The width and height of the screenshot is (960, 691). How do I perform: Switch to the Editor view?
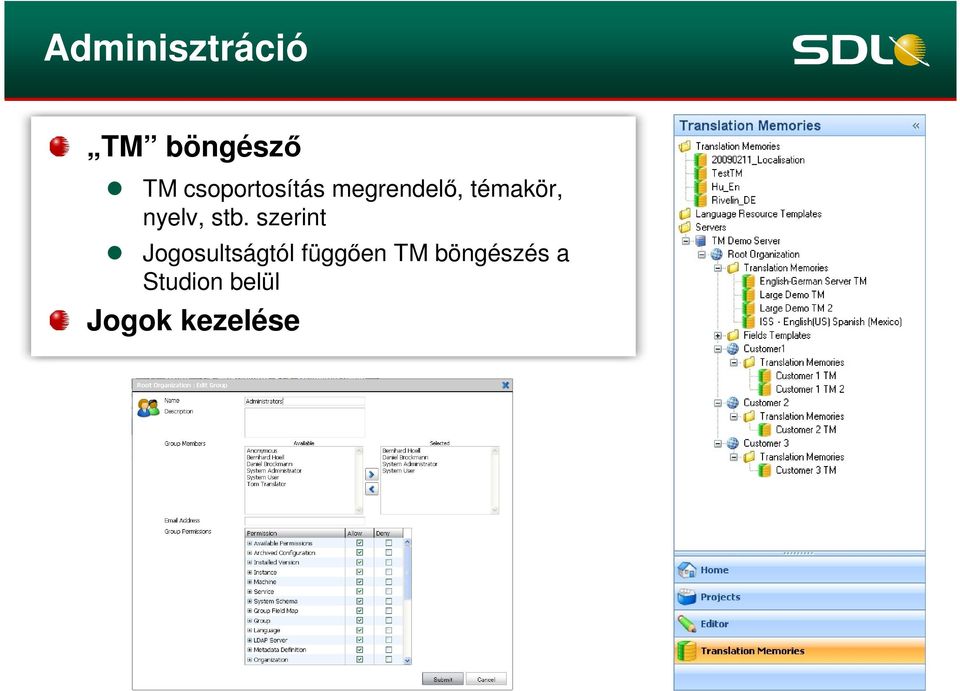point(800,624)
